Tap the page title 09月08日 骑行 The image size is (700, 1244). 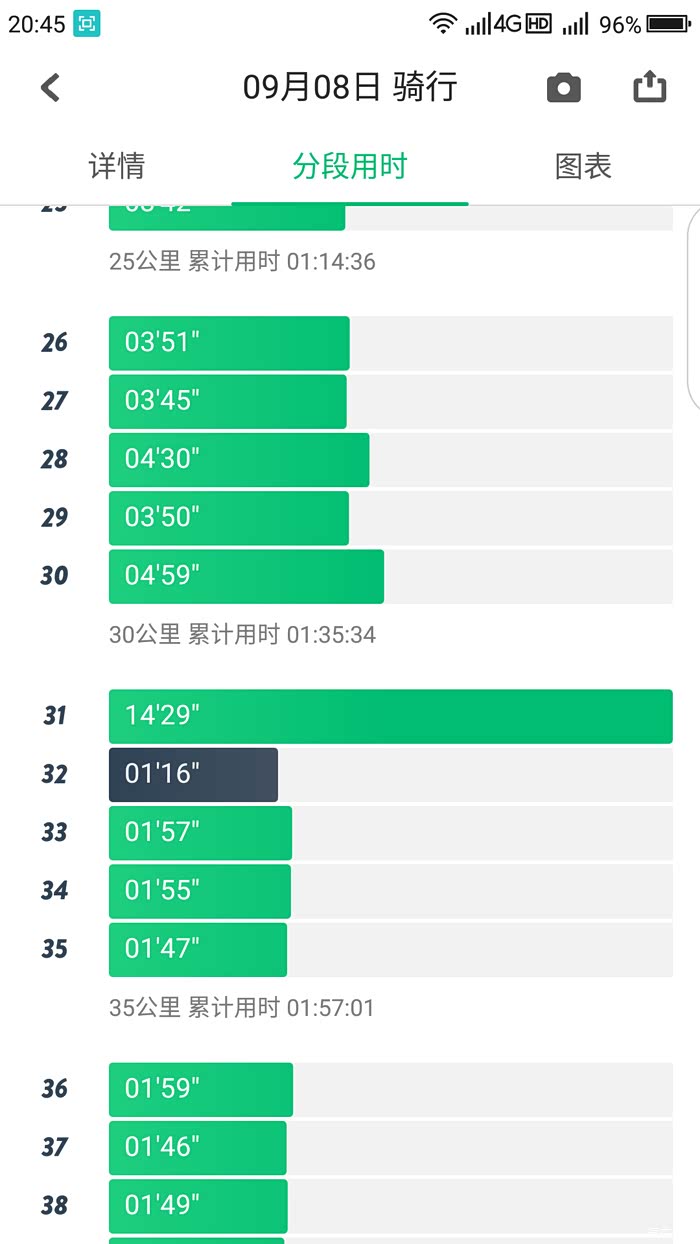tap(350, 87)
